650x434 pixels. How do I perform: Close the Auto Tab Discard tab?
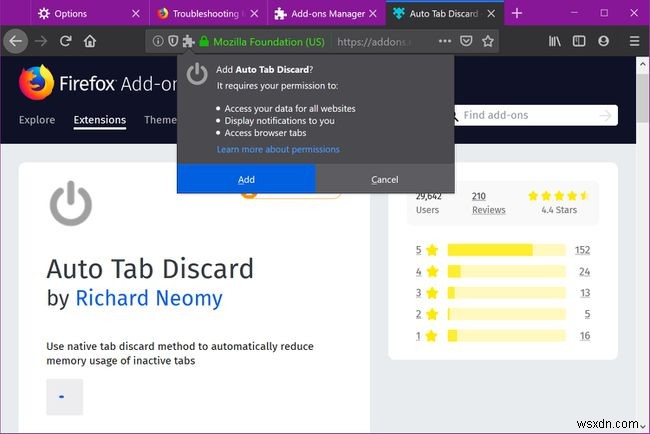pos(491,14)
